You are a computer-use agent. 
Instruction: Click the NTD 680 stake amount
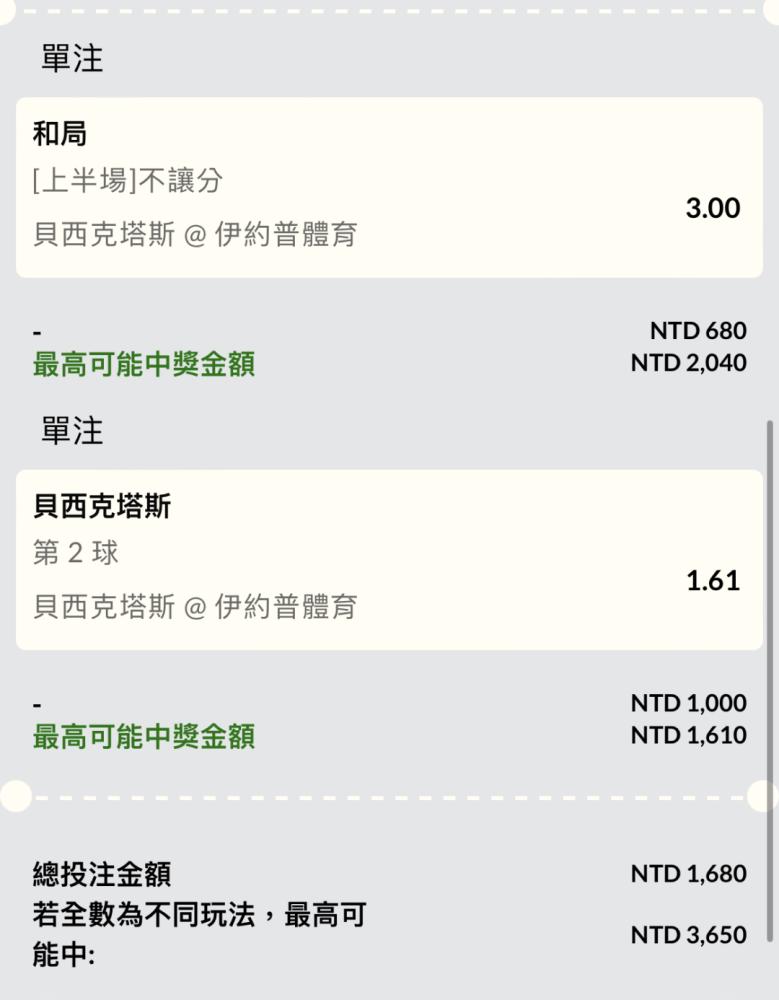pyautogui.click(x=698, y=331)
